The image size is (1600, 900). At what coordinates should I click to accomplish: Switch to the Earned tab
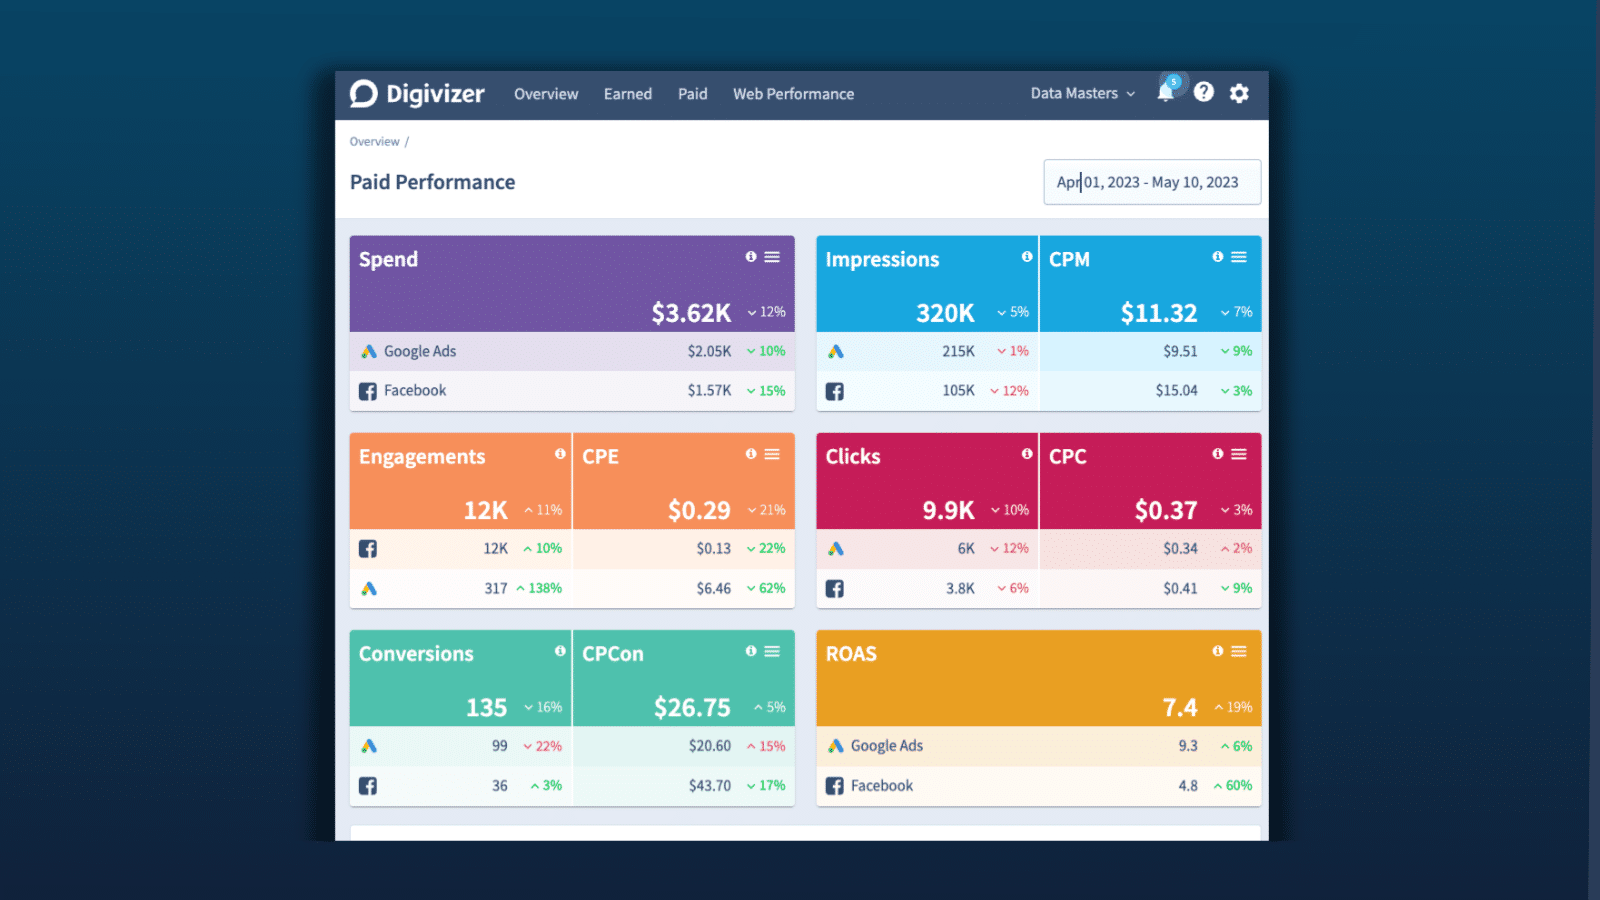[x=627, y=94]
